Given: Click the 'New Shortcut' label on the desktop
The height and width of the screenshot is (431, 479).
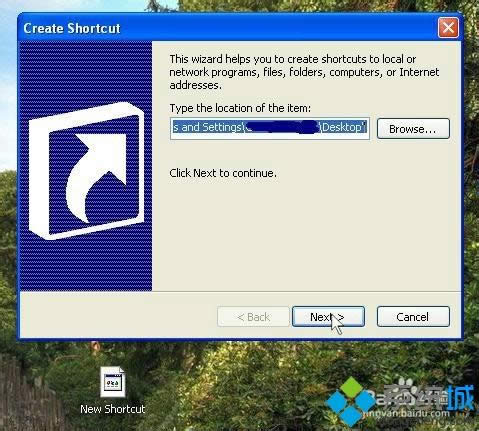Looking at the screenshot, I should (113, 409).
